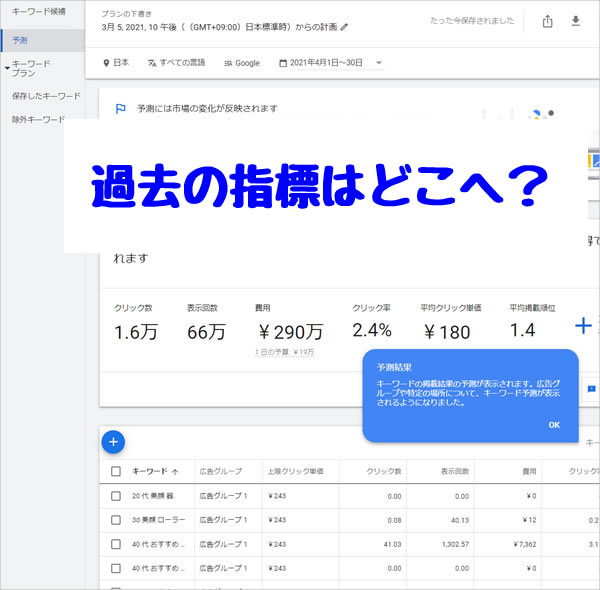Click the 表示回数 column header in table
This screenshot has height=590, width=600.
[x=455, y=471]
